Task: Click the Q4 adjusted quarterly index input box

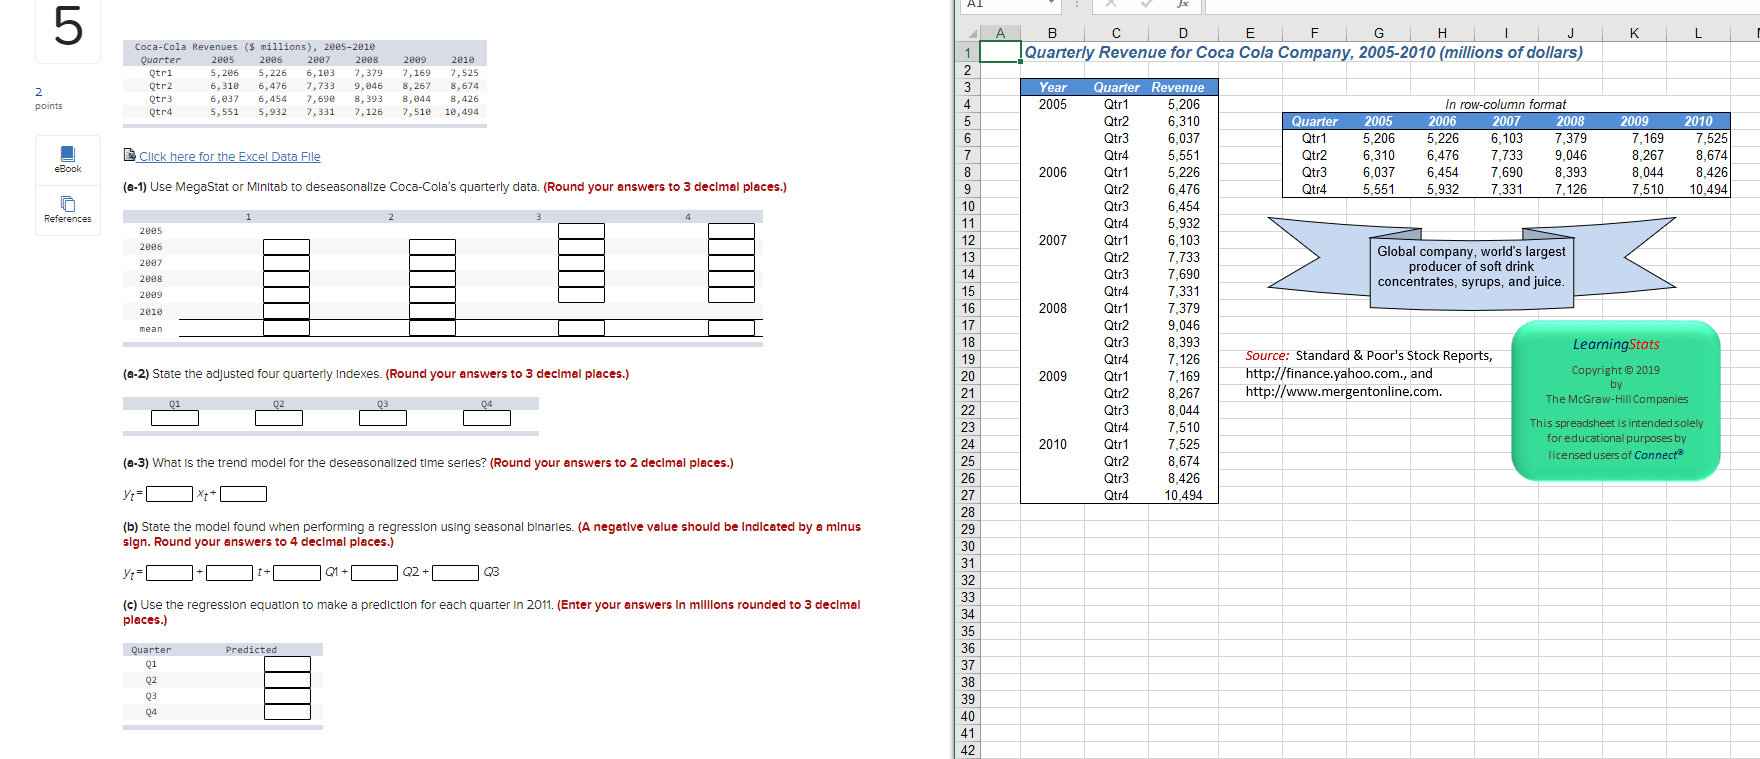Action: tap(487, 418)
